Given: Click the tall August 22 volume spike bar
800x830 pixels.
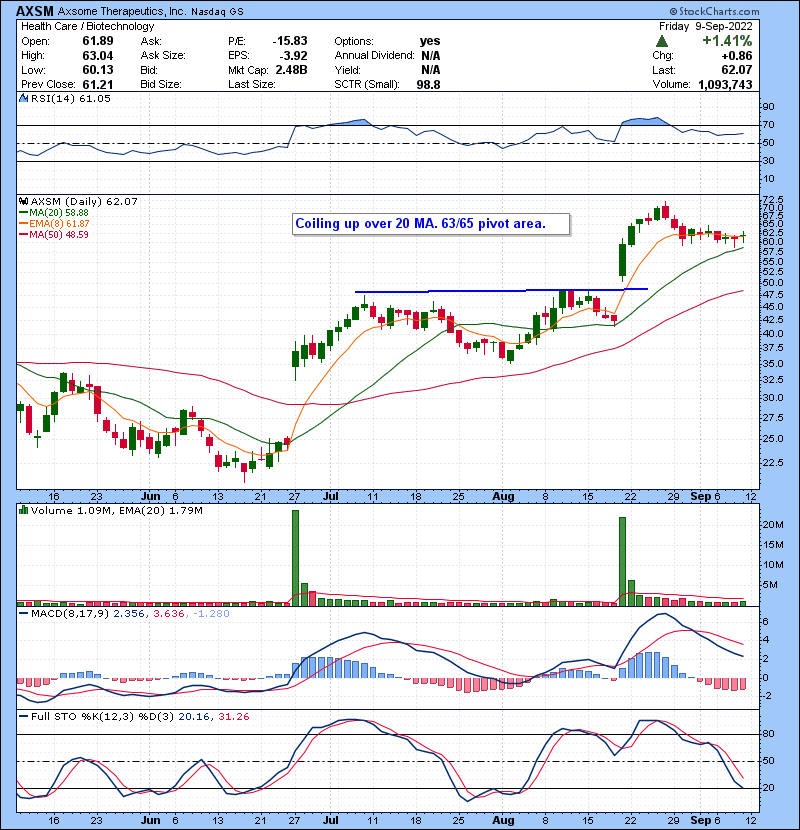Looking at the screenshot, I should click(622, 561).
